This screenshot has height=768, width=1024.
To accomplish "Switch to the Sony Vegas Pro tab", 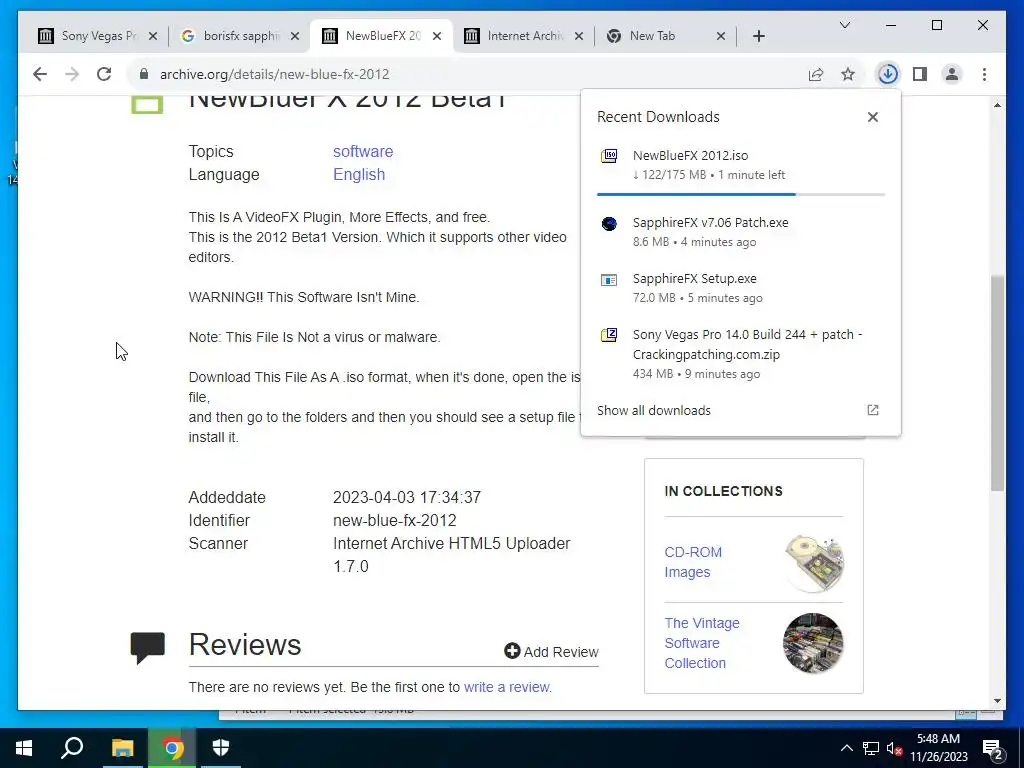I will [99, 36].
